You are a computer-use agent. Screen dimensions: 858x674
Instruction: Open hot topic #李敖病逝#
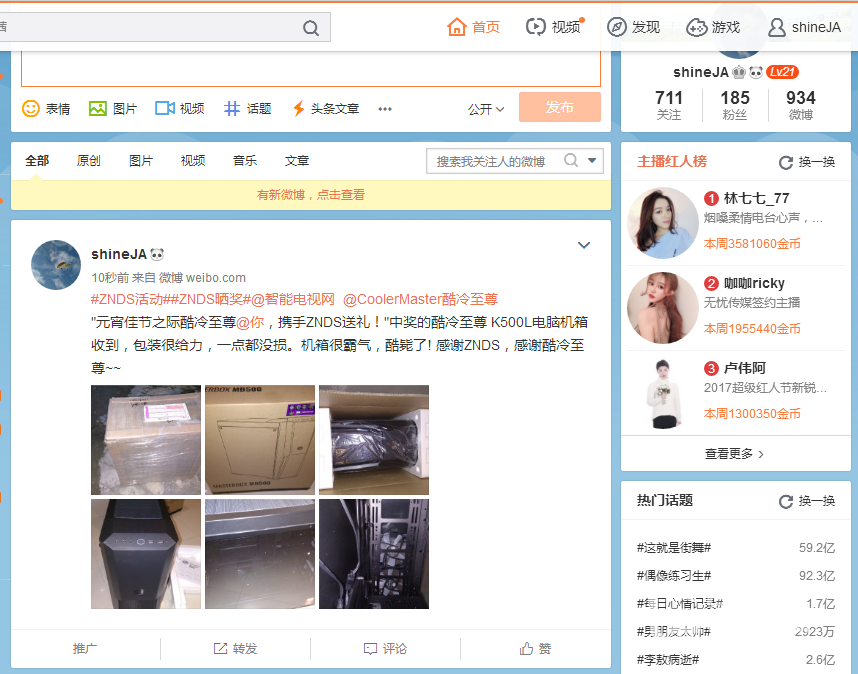point(668,660)
